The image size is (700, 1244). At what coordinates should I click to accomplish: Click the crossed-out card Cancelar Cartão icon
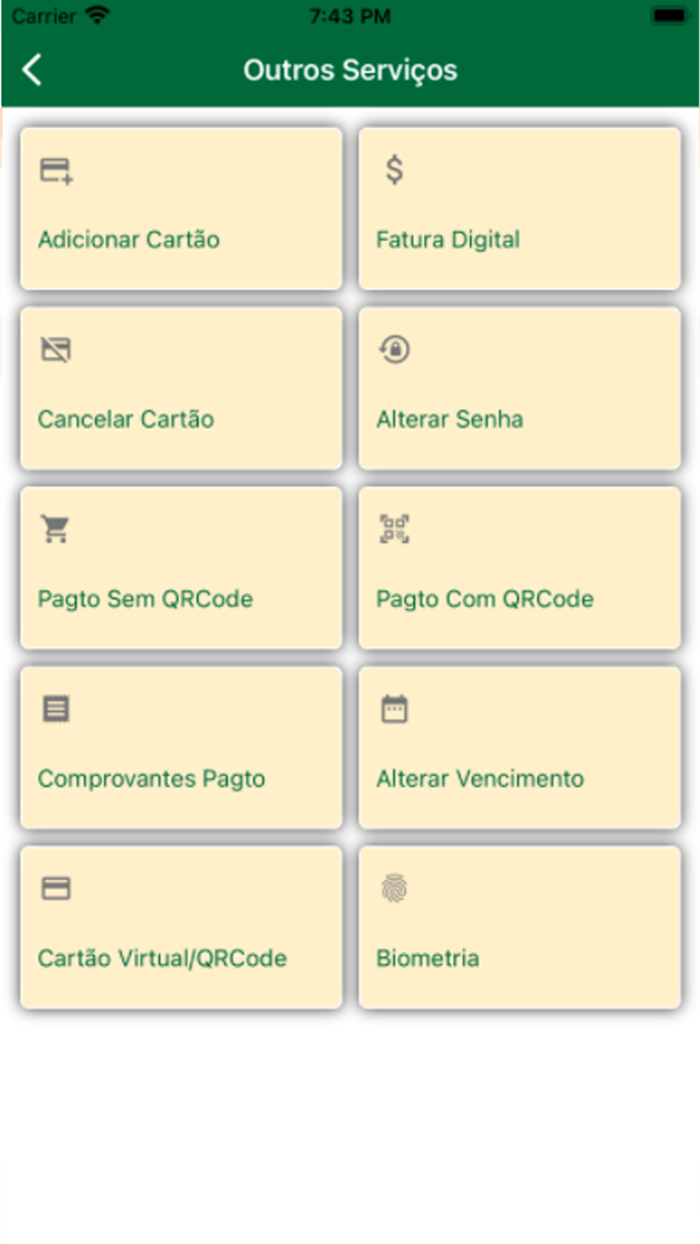55,350
